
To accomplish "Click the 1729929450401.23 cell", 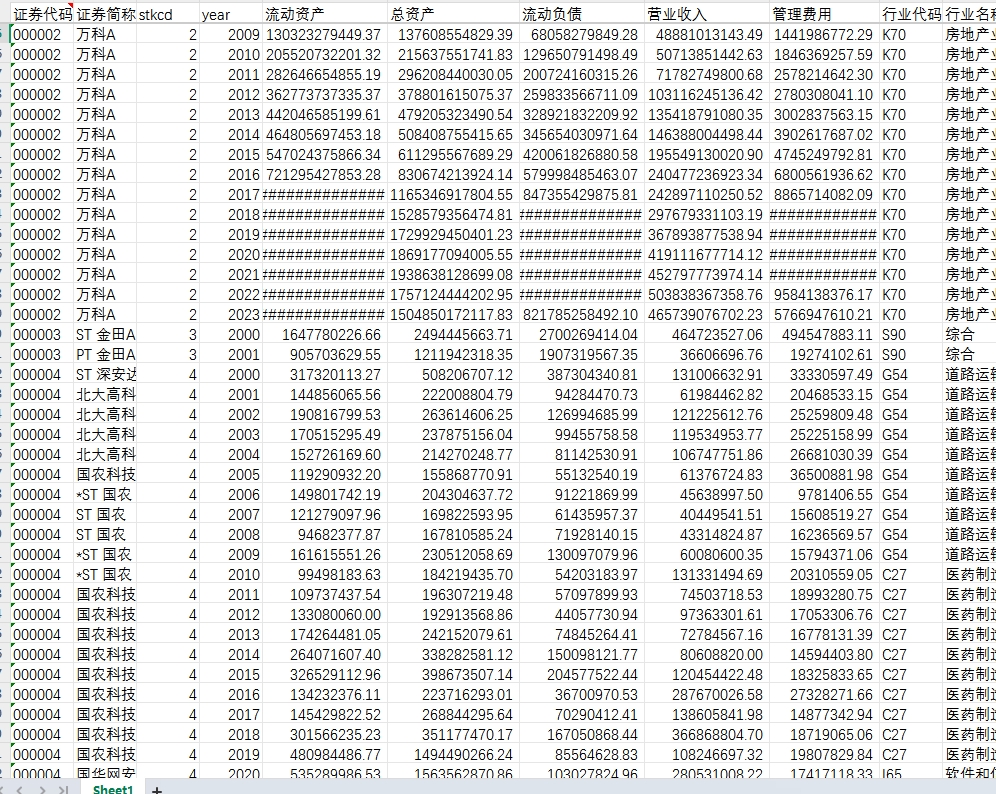I will click(453, 235).
